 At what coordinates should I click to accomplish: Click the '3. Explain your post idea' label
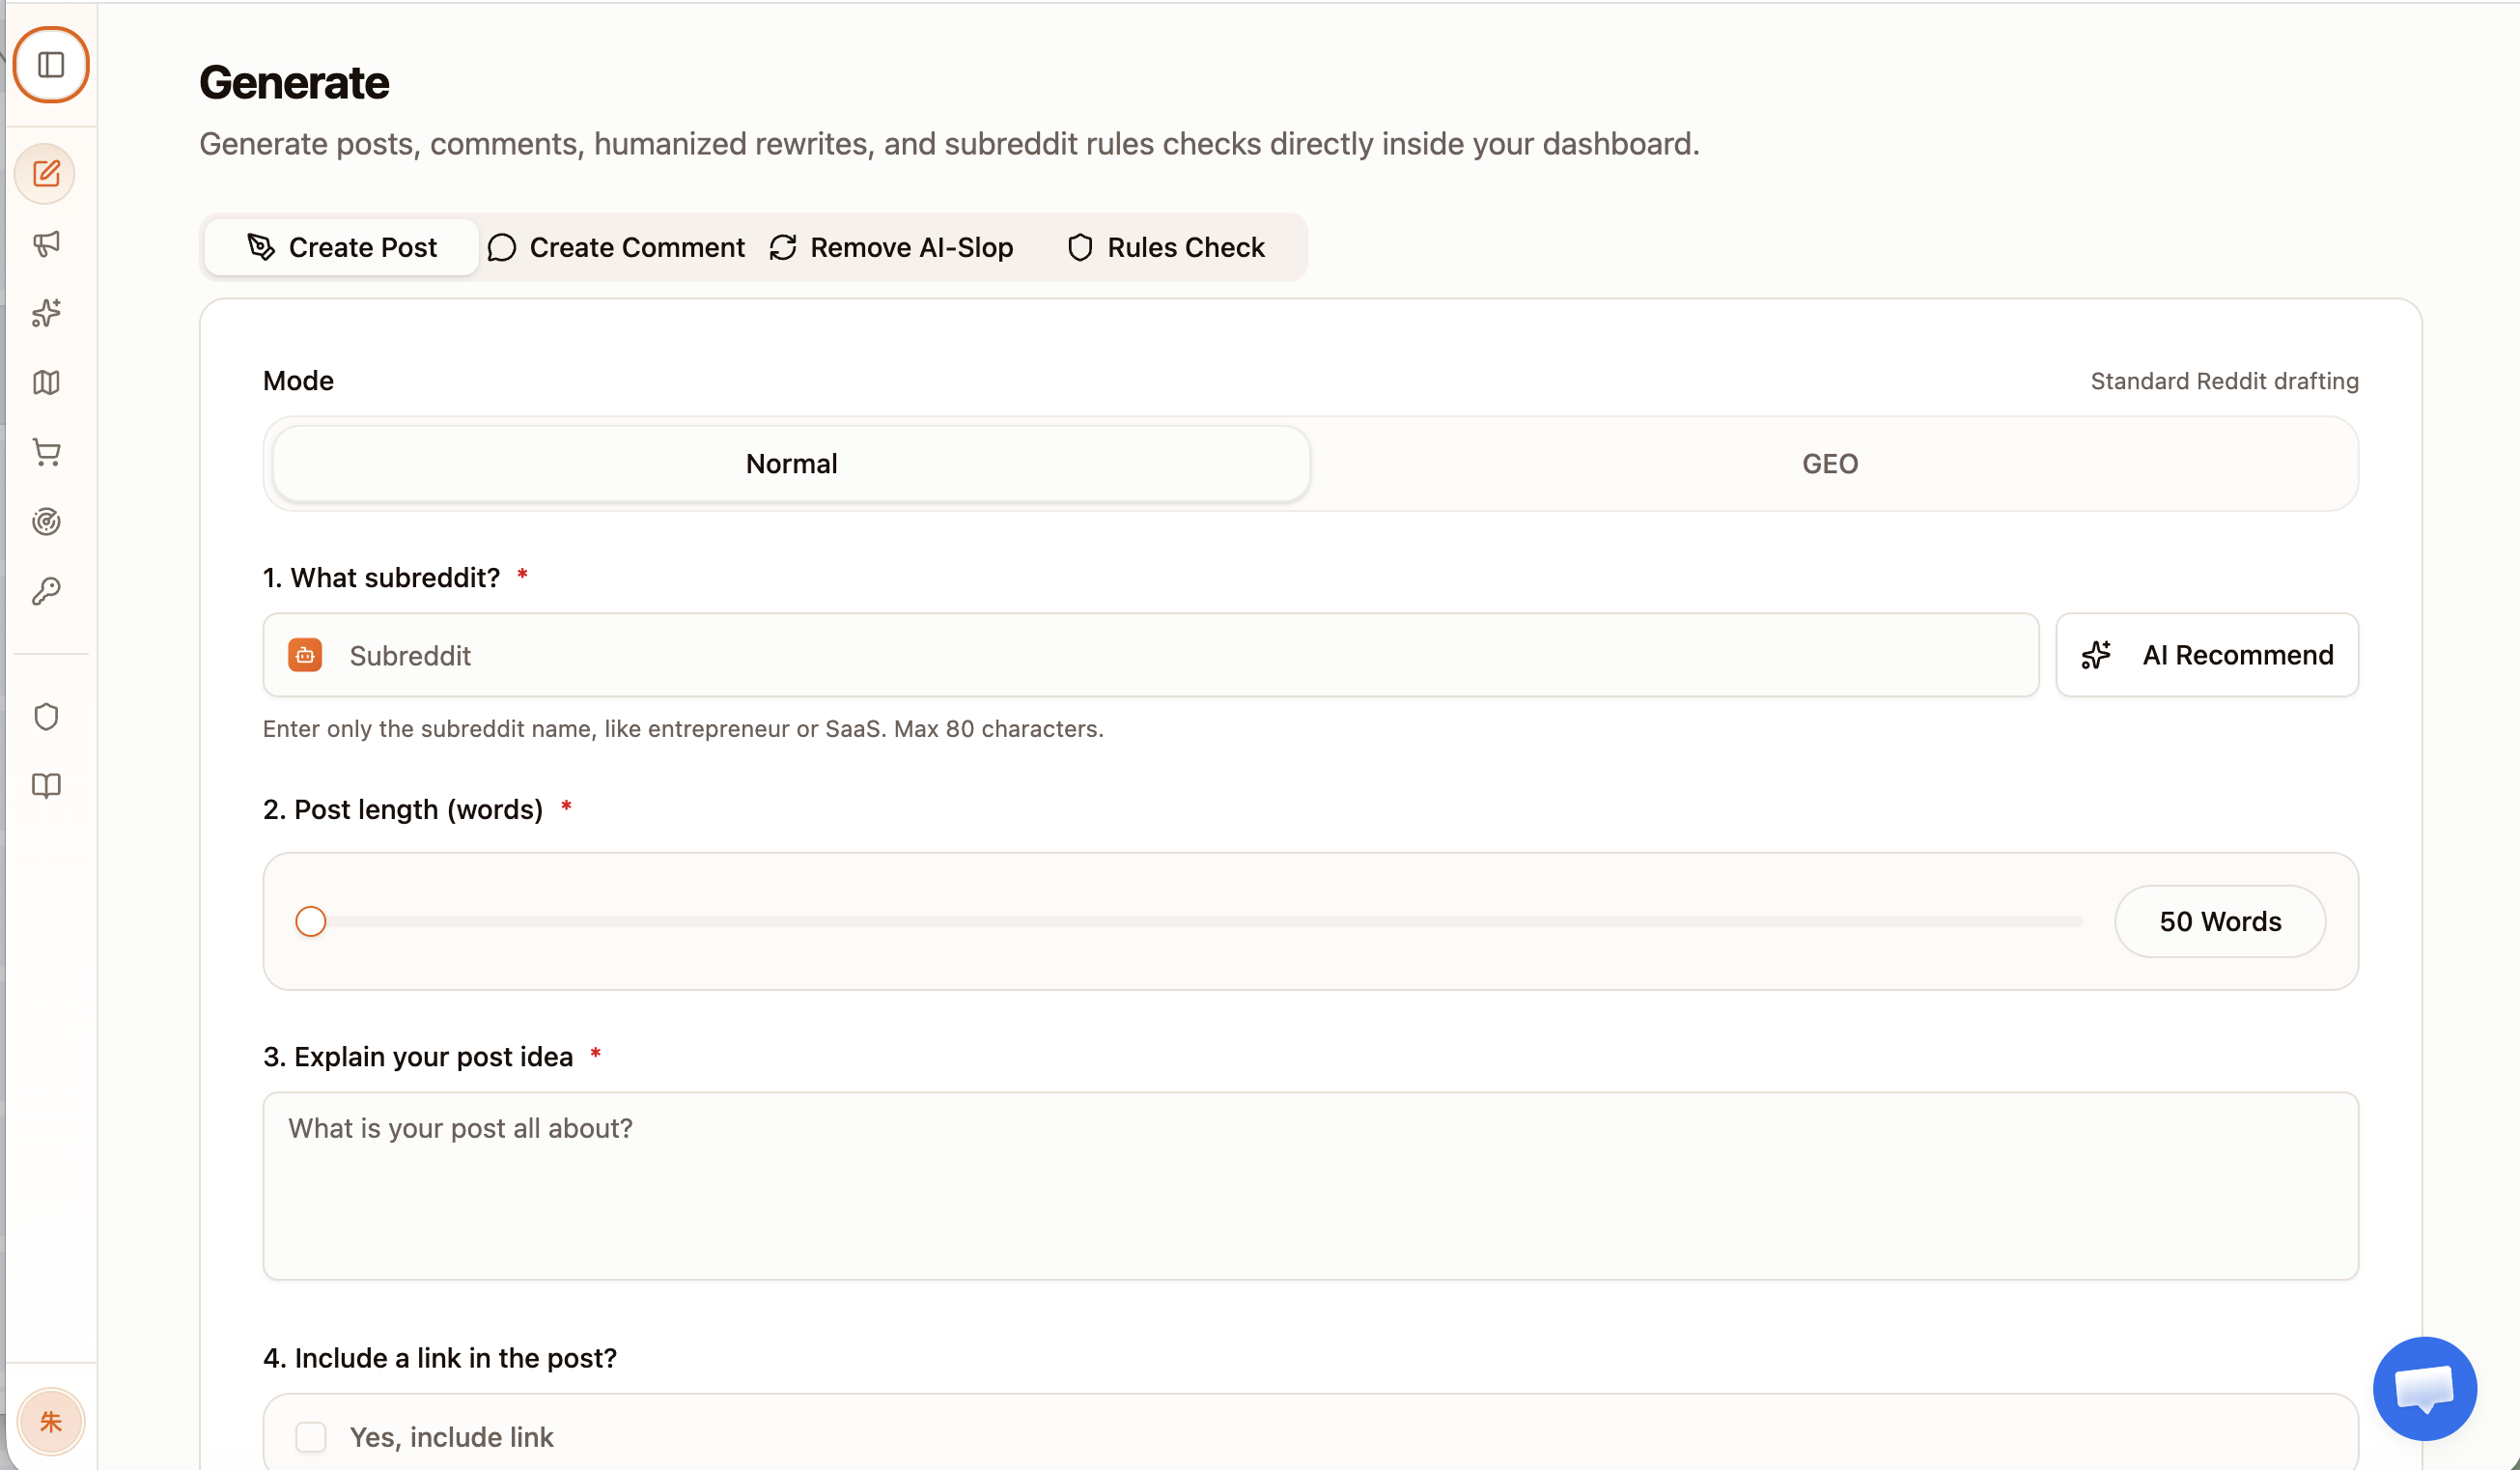(418, 1056)
